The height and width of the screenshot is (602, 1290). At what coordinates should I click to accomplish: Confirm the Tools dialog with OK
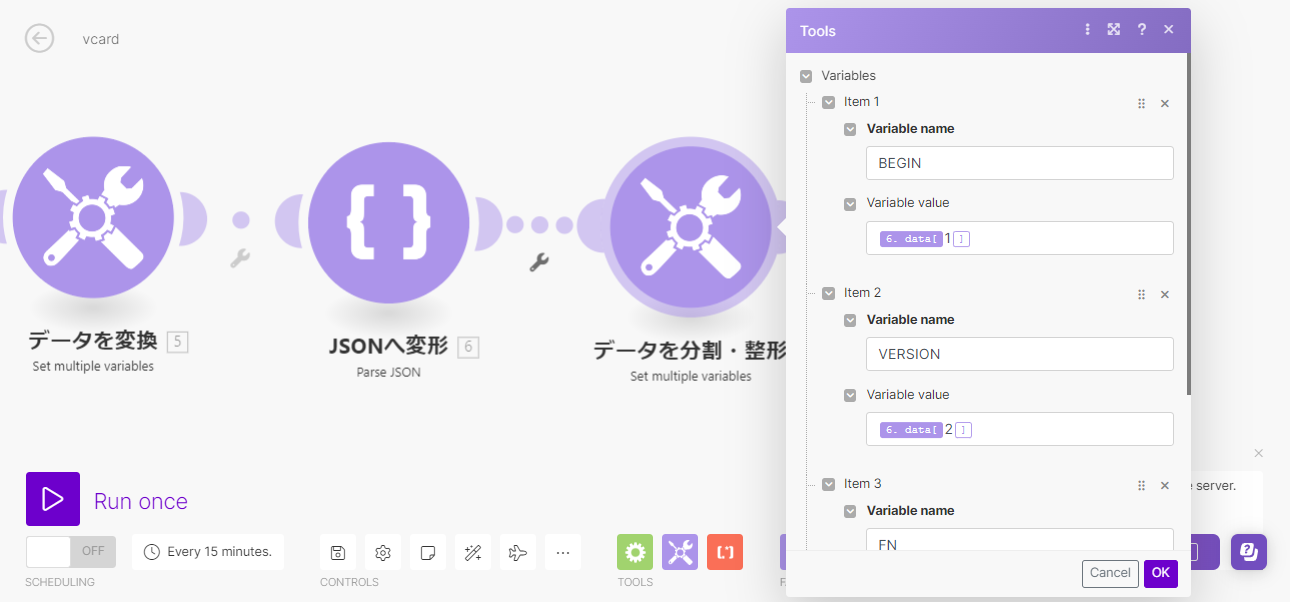[1160, 573]
